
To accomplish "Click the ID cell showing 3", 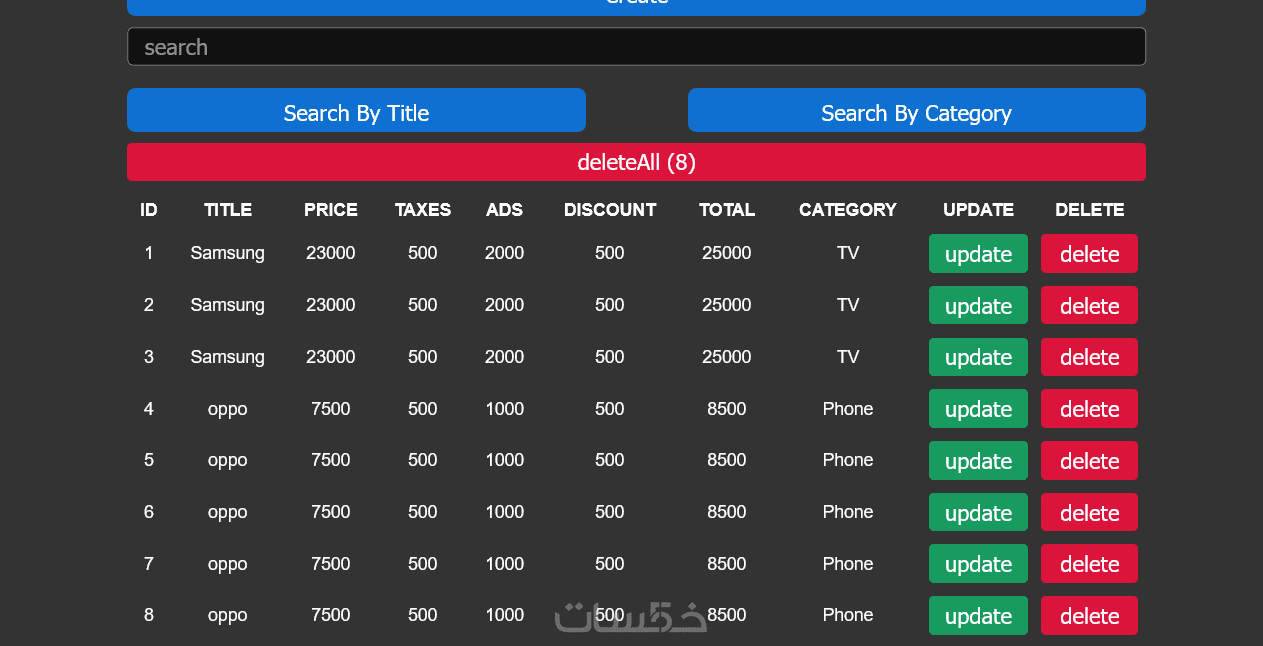I will [x=149, y=357].
